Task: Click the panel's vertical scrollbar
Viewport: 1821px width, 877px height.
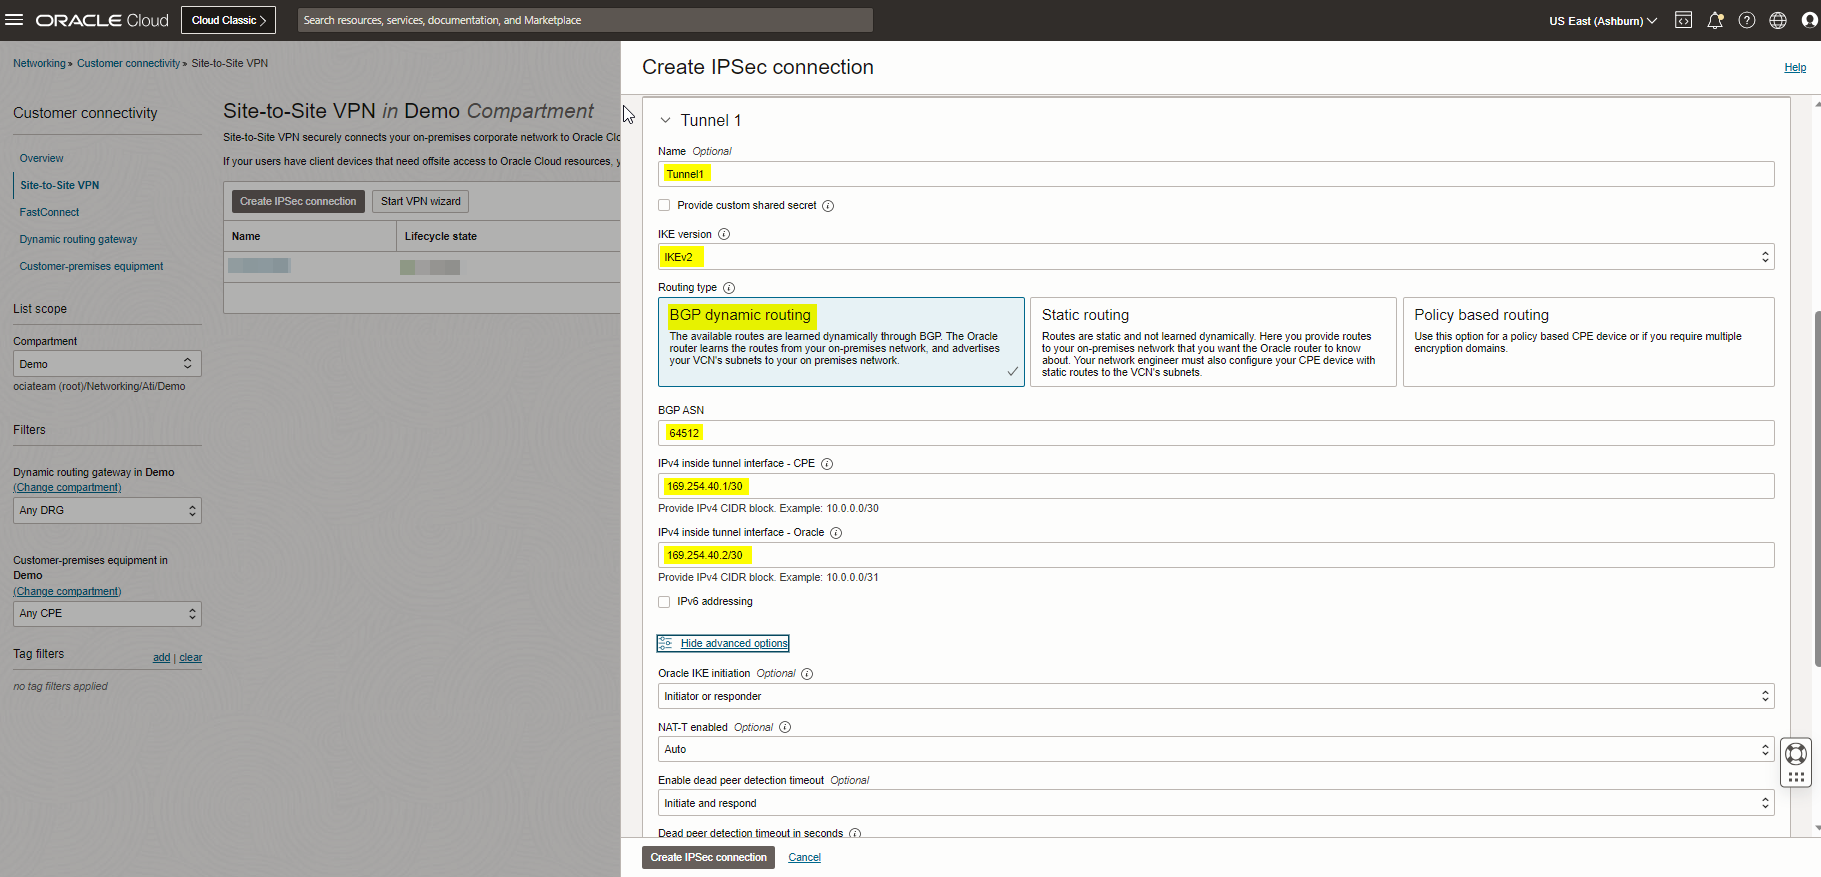Action: (x=1816, y=488)
